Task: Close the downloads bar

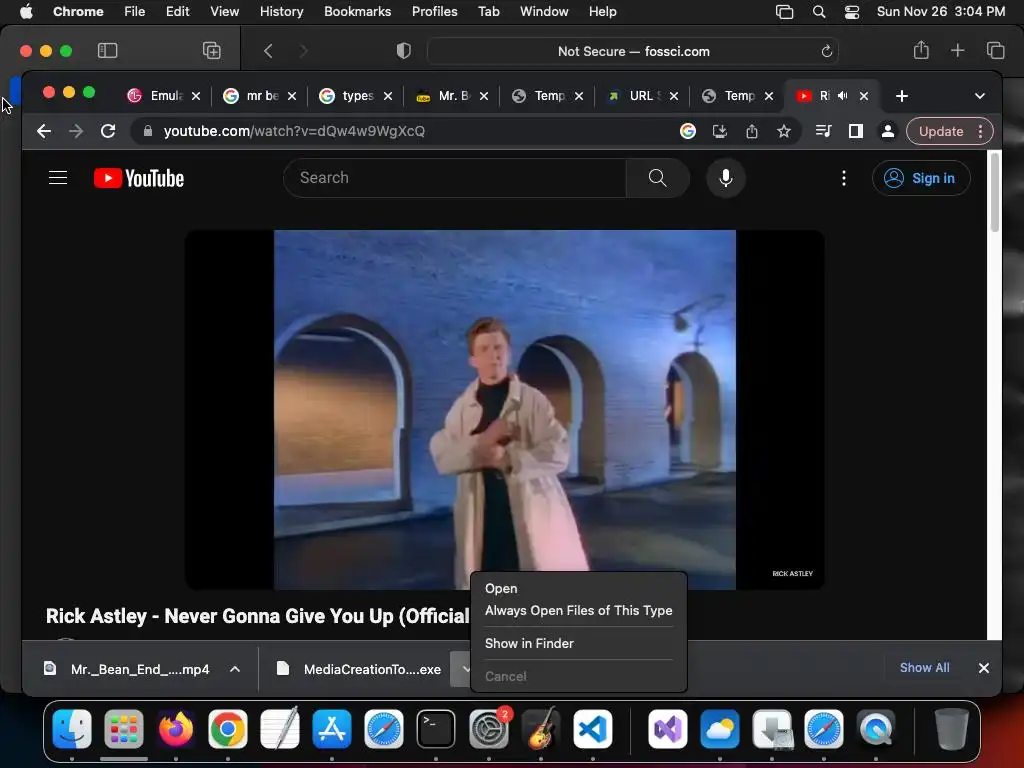Action: click(984, 668)
